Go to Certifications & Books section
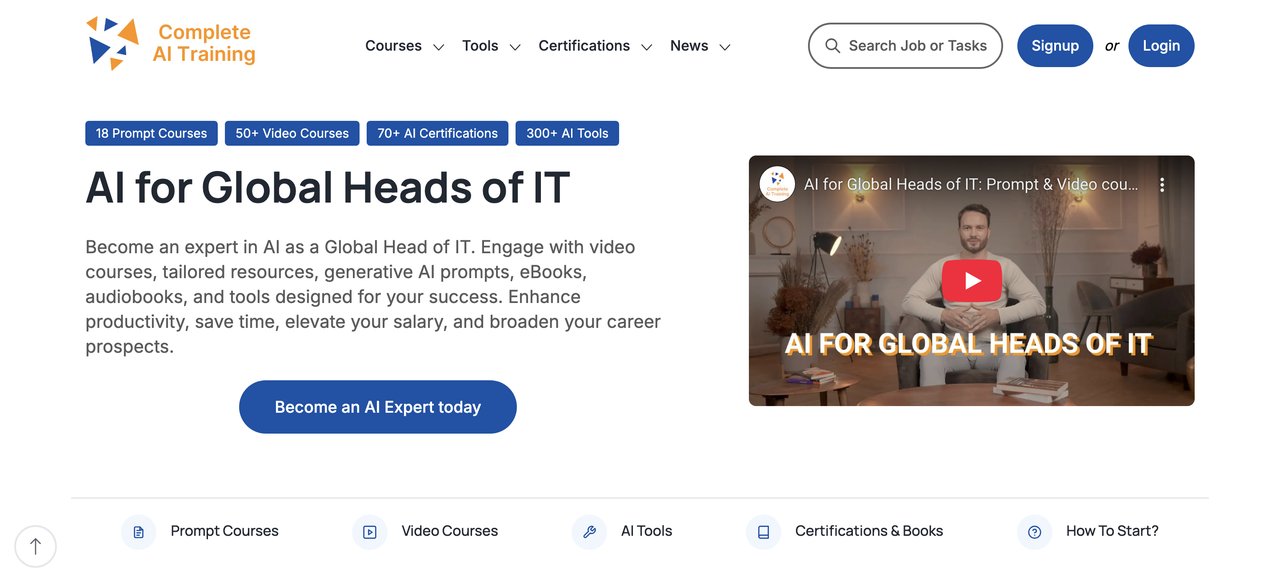This screenshot has width=1280, height=582. click(x=869, y=531)
